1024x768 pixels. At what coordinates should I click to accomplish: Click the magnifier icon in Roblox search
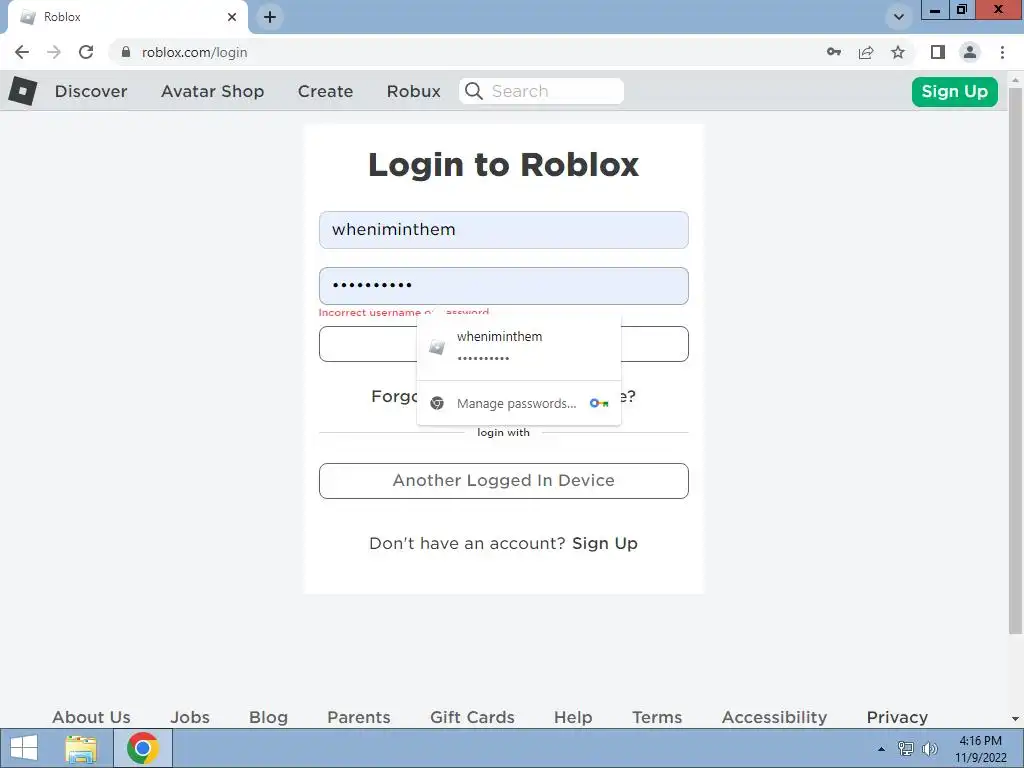coord(474,91)
